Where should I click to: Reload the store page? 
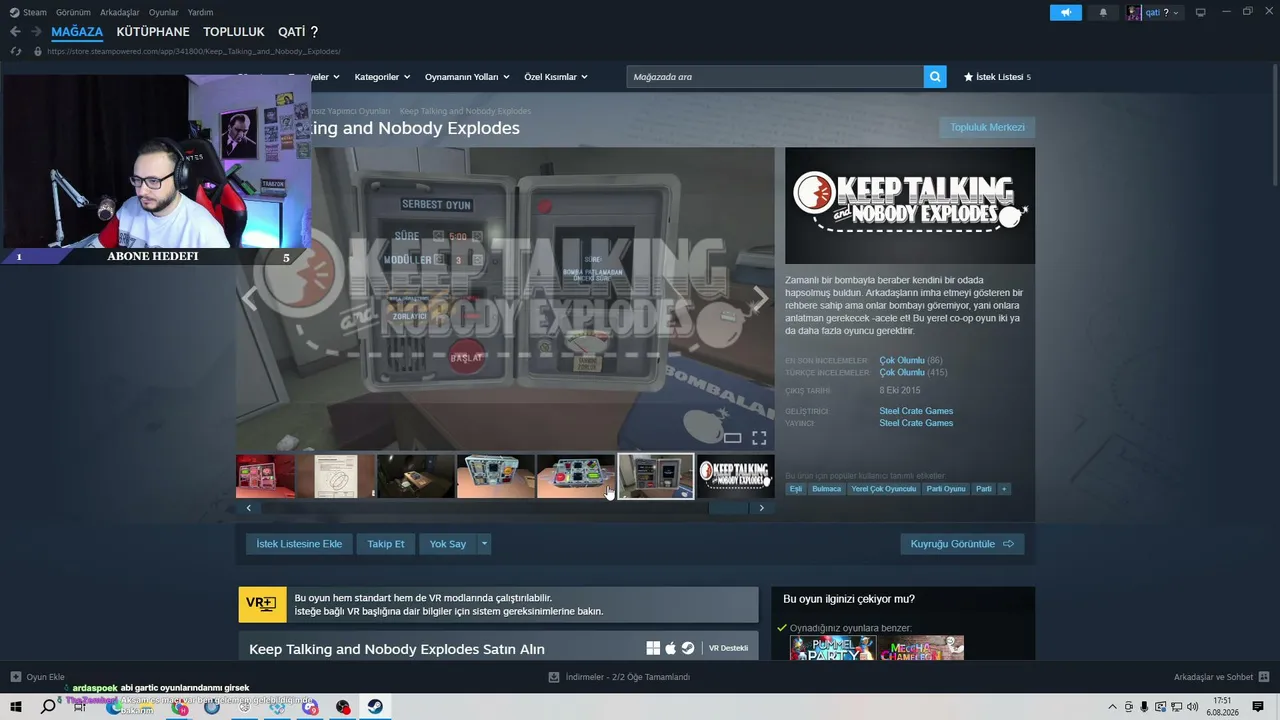(15, 51)
